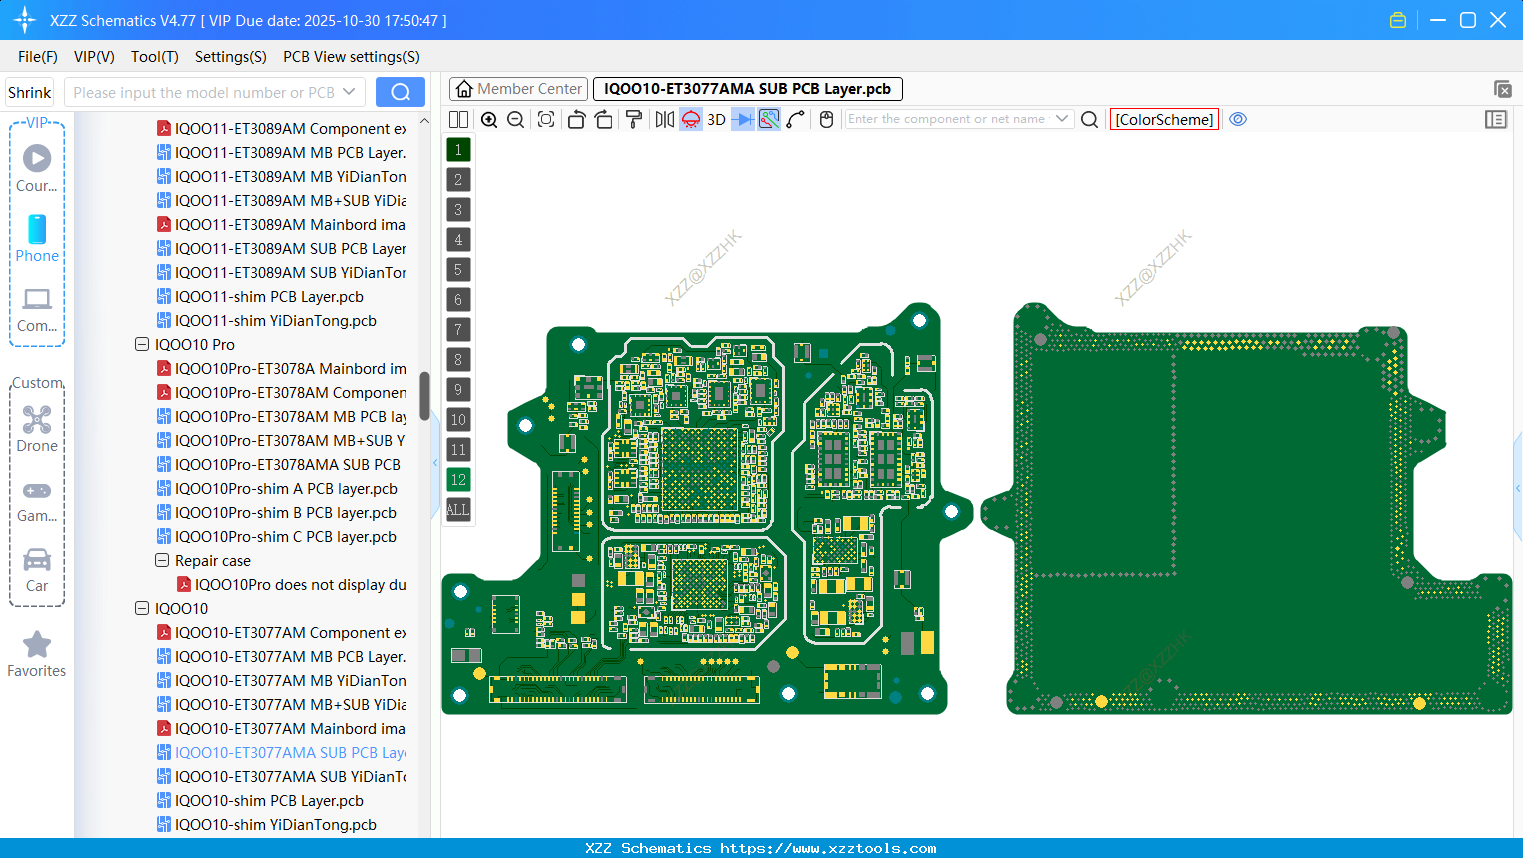Image resolution: width=1523 pixels, height=858 pixels.
Task: Switch to 3D view mode
Action: tap(715, 119)
